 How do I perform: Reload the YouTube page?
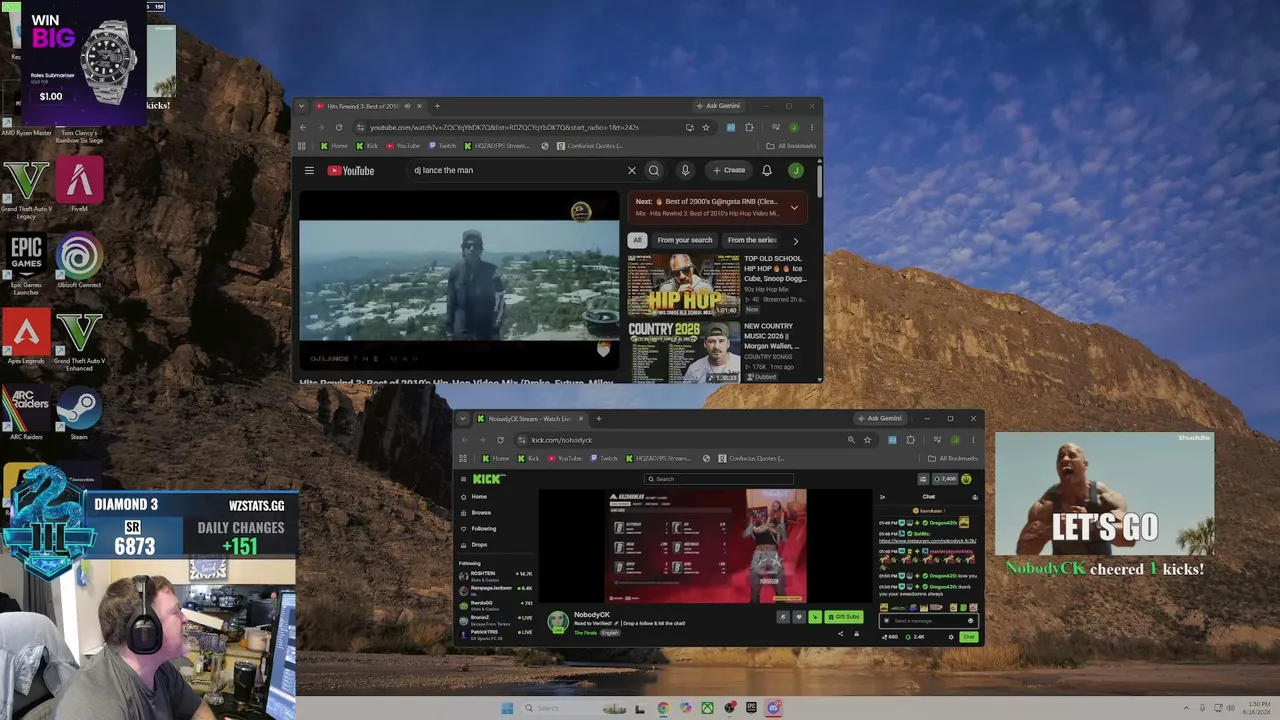click(x=339, y=127)
